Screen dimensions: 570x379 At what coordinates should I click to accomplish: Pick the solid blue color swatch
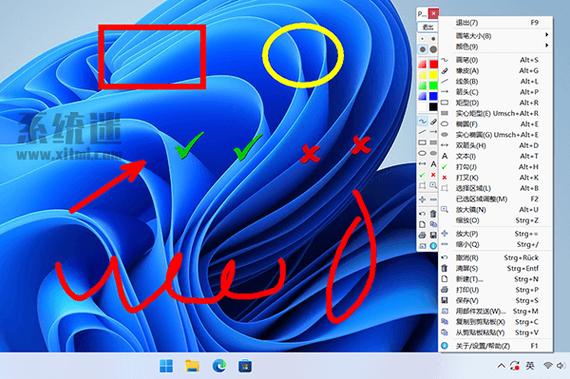click(x=434, y=96)
